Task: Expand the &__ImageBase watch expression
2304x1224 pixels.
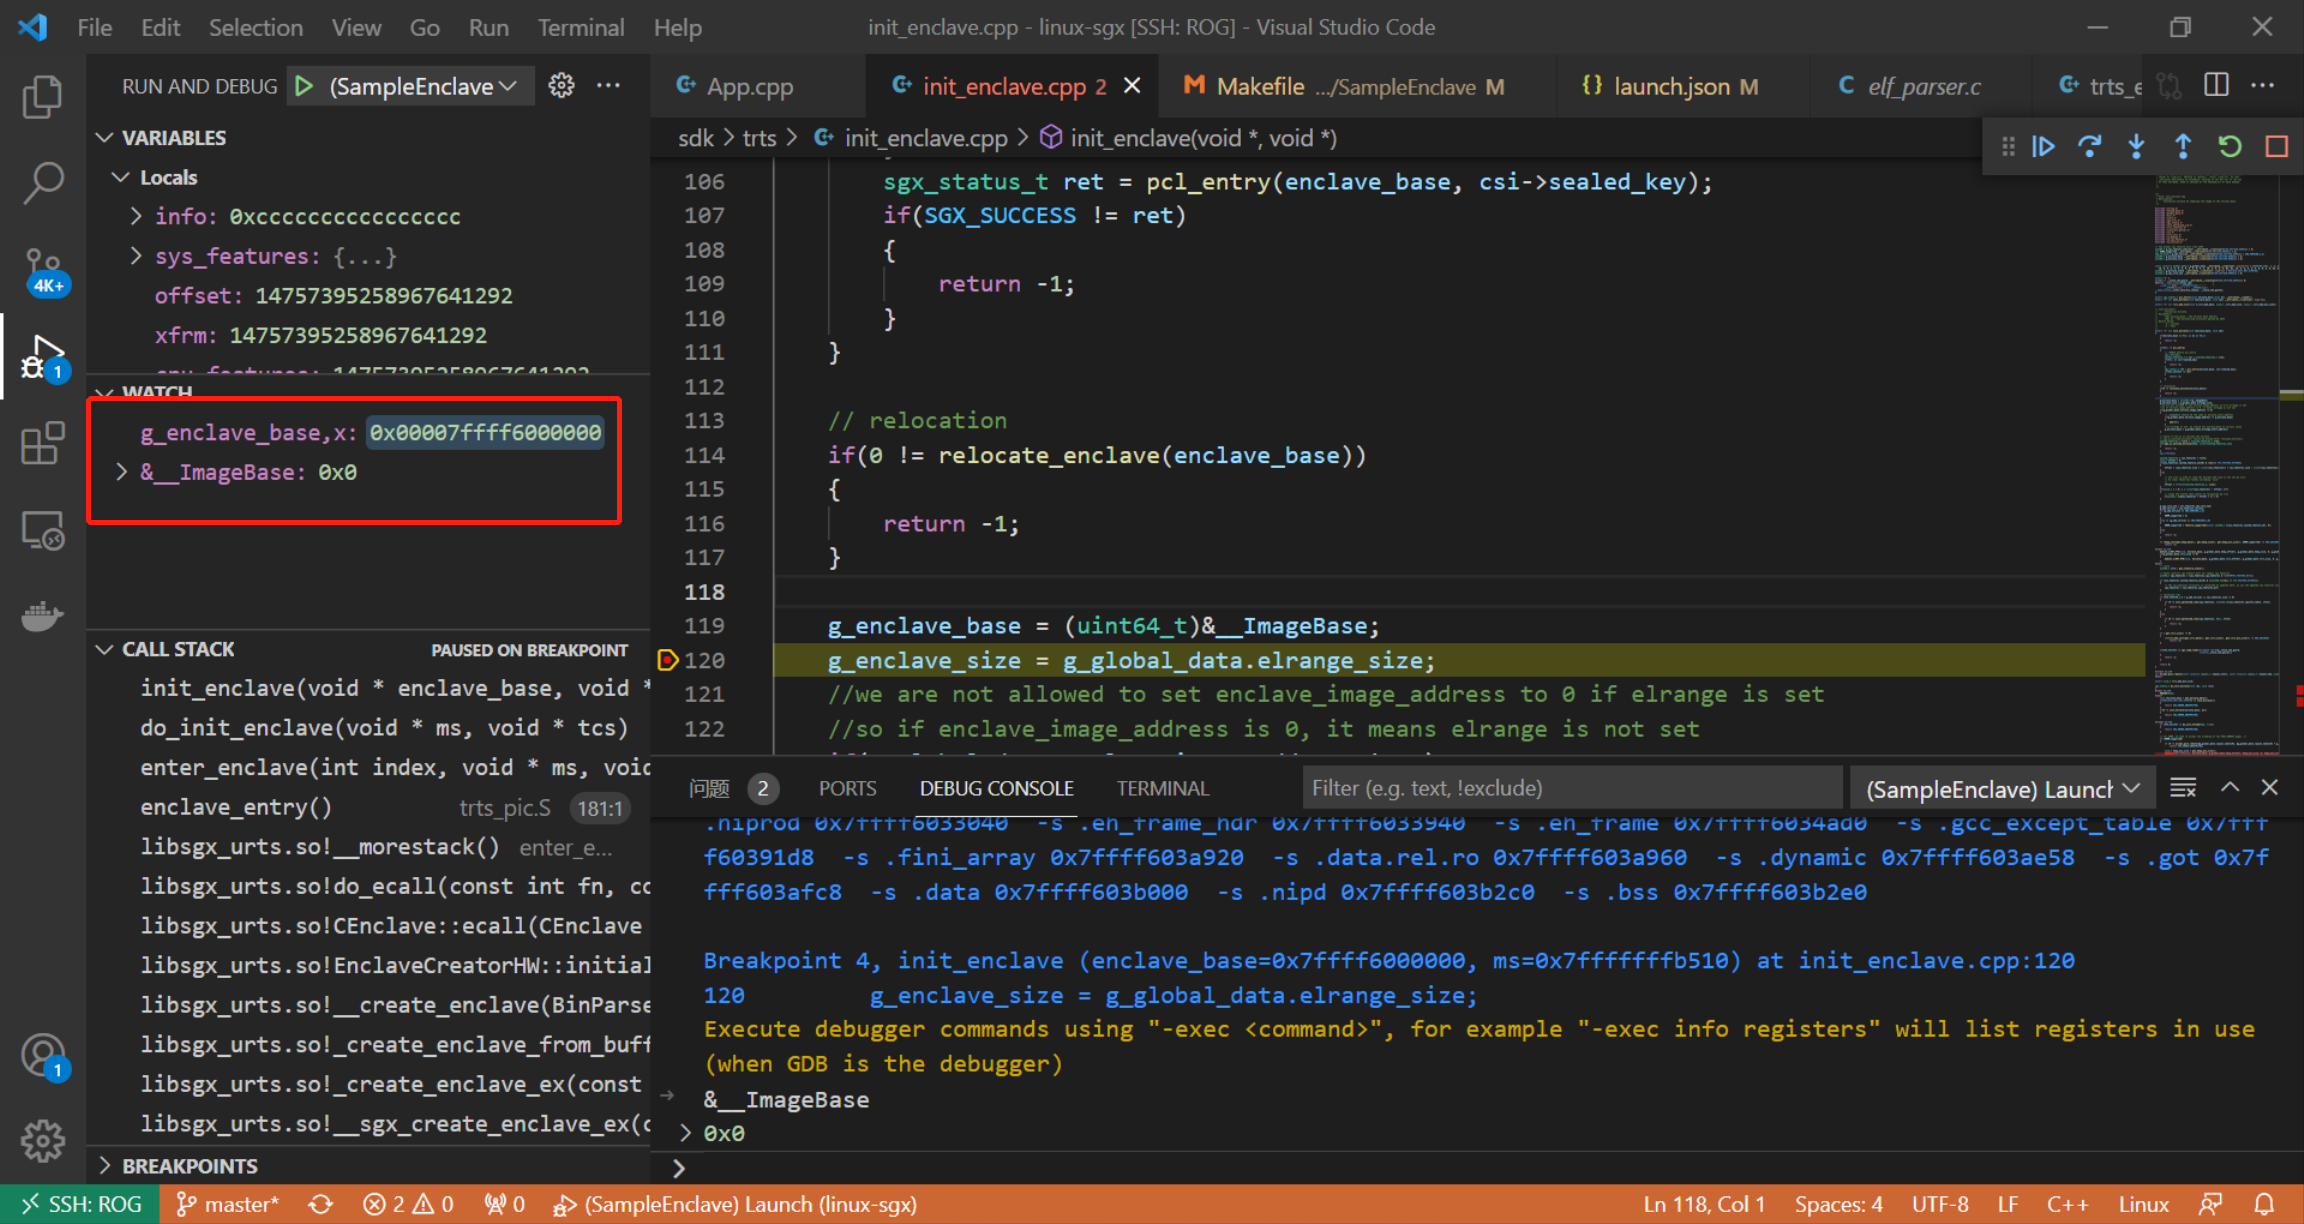Action: pyautogui.click(x=122, y=471)
